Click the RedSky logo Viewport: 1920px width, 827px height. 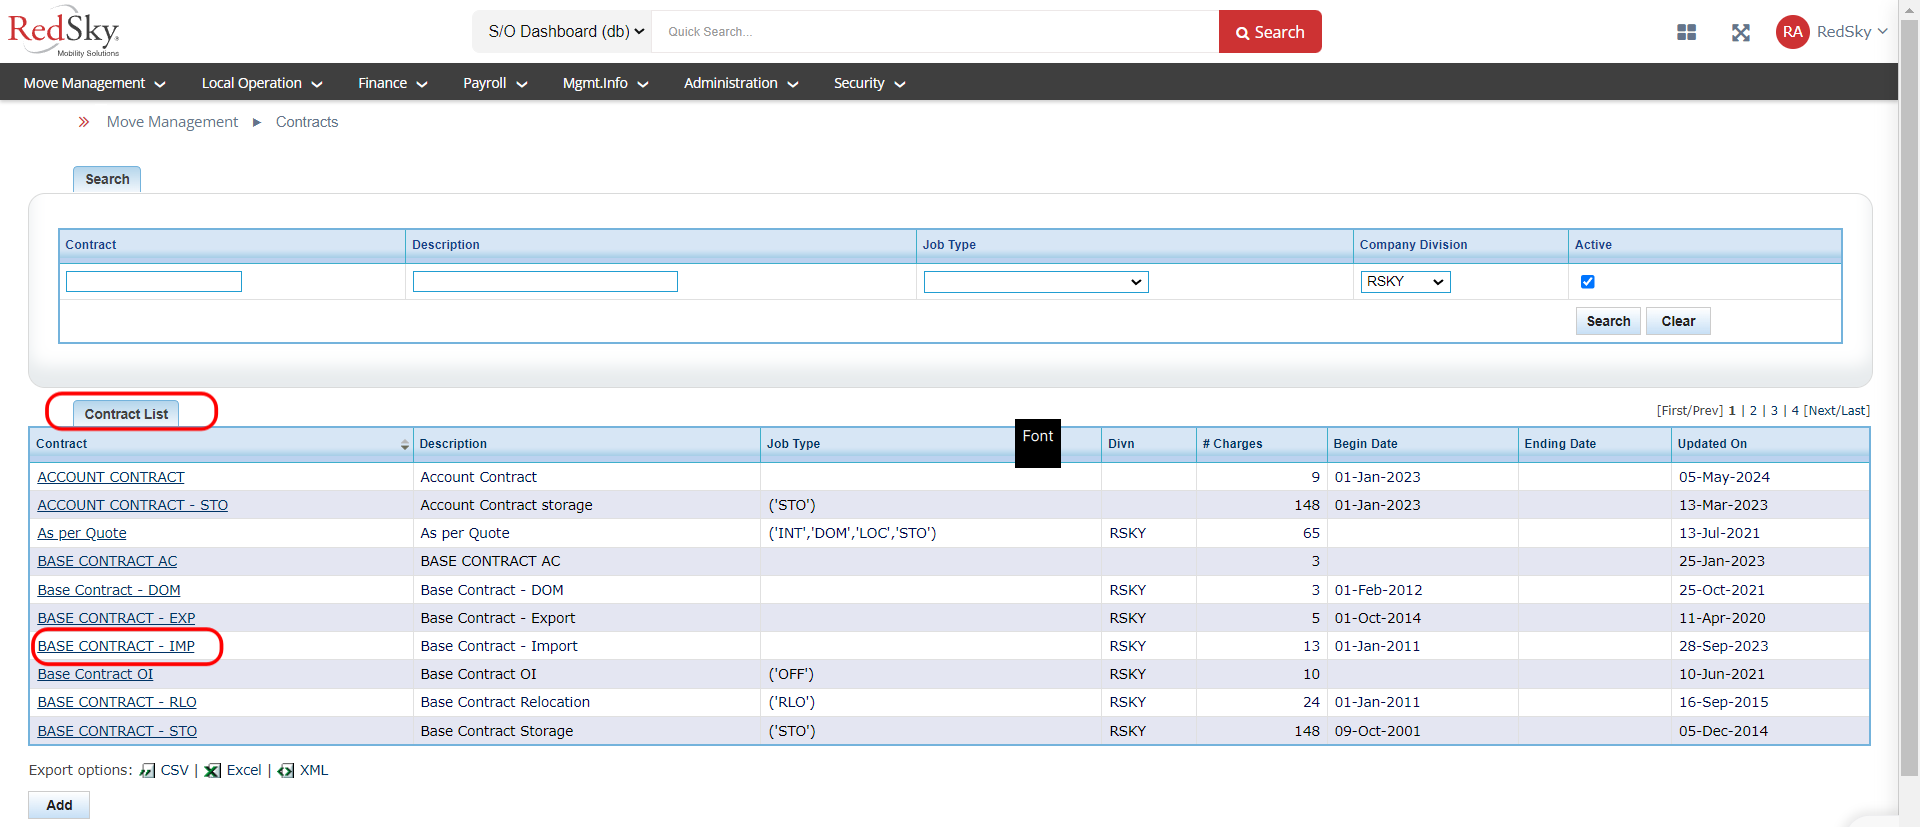64,31
